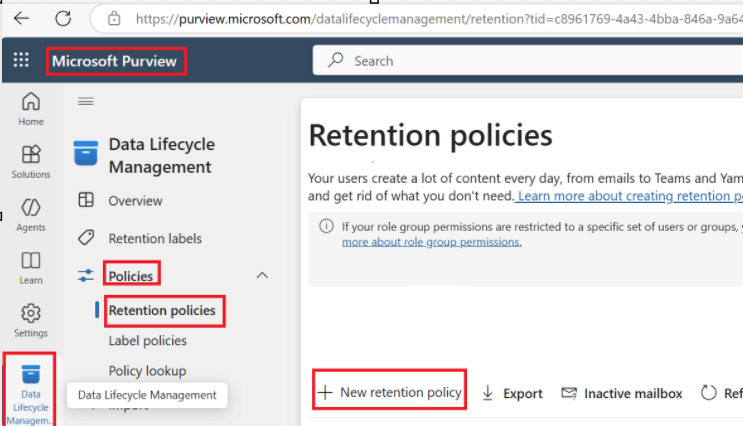Create a New retention policy
The width and height of the screenshot is (743, 426).
[x=390, y=392]
